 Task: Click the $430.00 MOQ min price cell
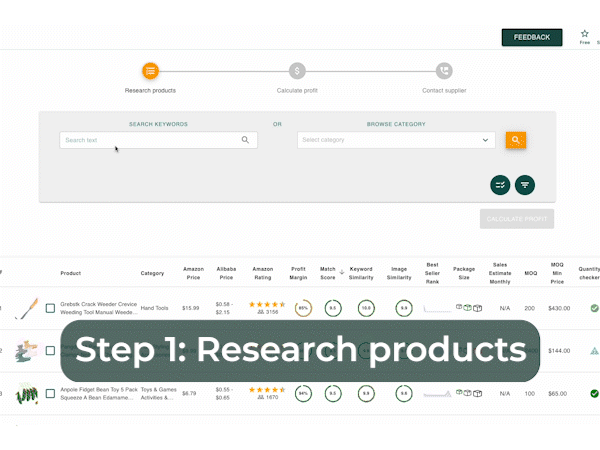[x=559, y=308]
